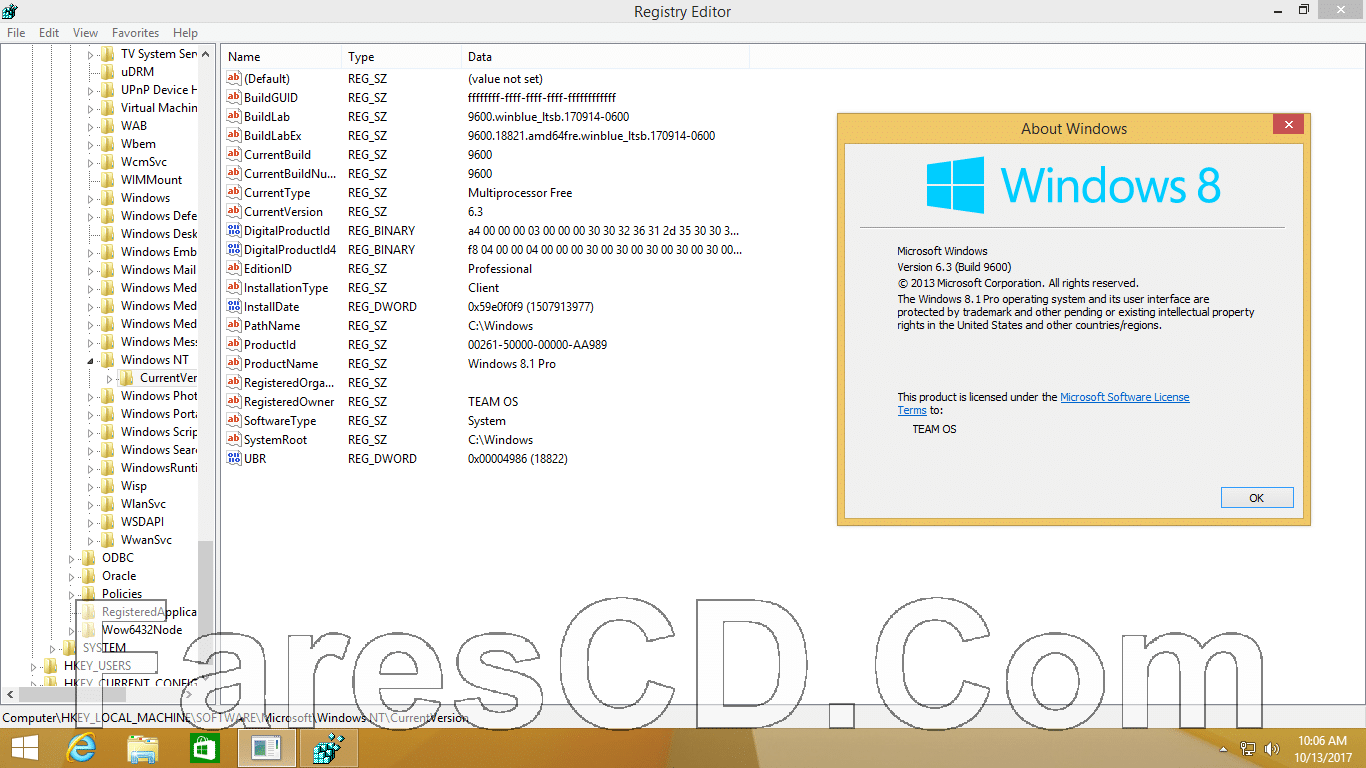Open the View menu
This screenshot has width=1366, height=768.
pos(86,33)
